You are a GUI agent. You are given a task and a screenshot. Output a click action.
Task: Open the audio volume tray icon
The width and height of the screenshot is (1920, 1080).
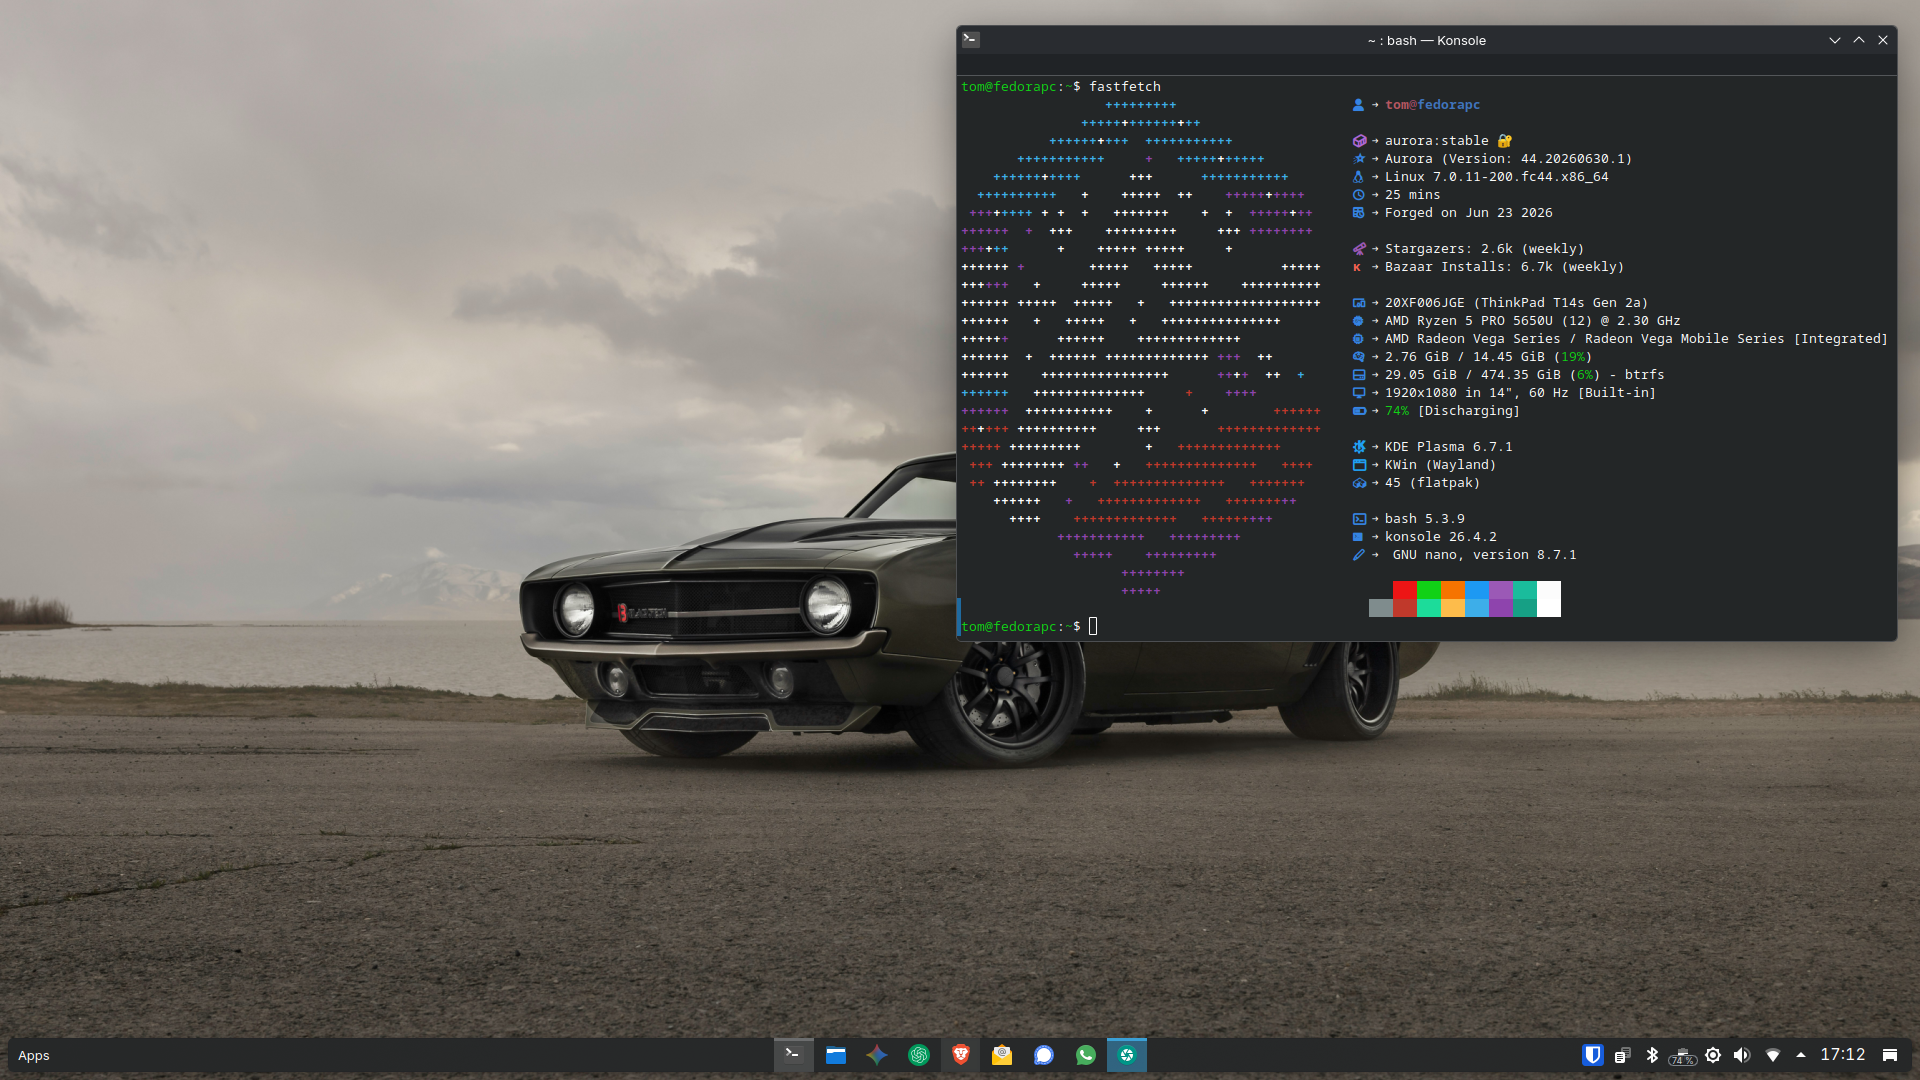(x=1742, y=1055)
